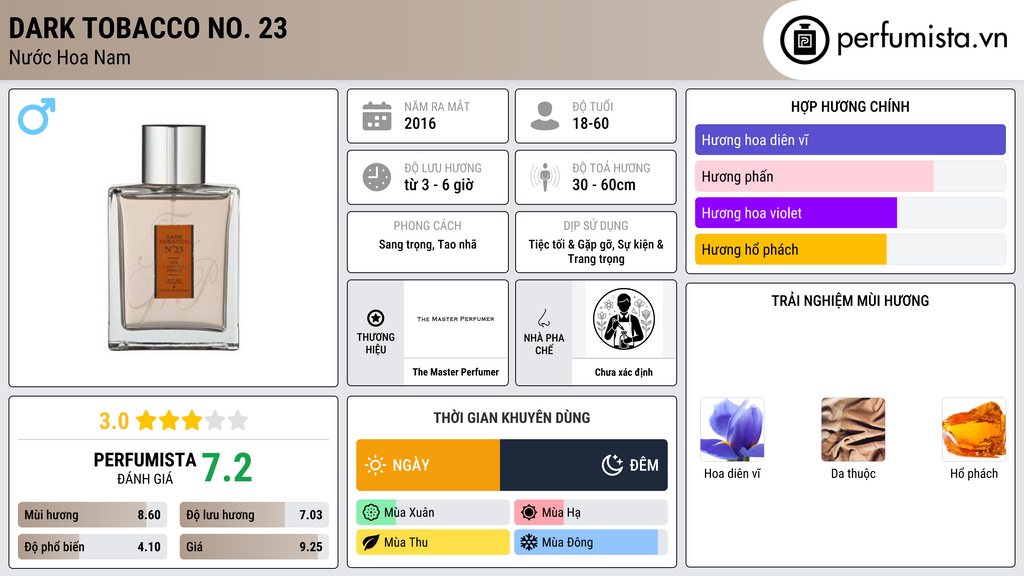Click the summer sun icon in Mùa Hạ
The image size is (1024, 576).
(x=529, y=513)
